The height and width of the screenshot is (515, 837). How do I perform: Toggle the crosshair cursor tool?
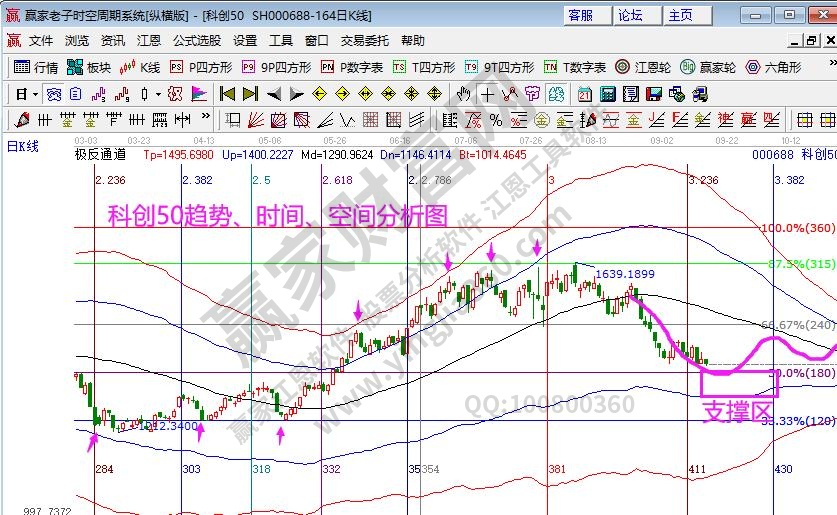[487, 94]
